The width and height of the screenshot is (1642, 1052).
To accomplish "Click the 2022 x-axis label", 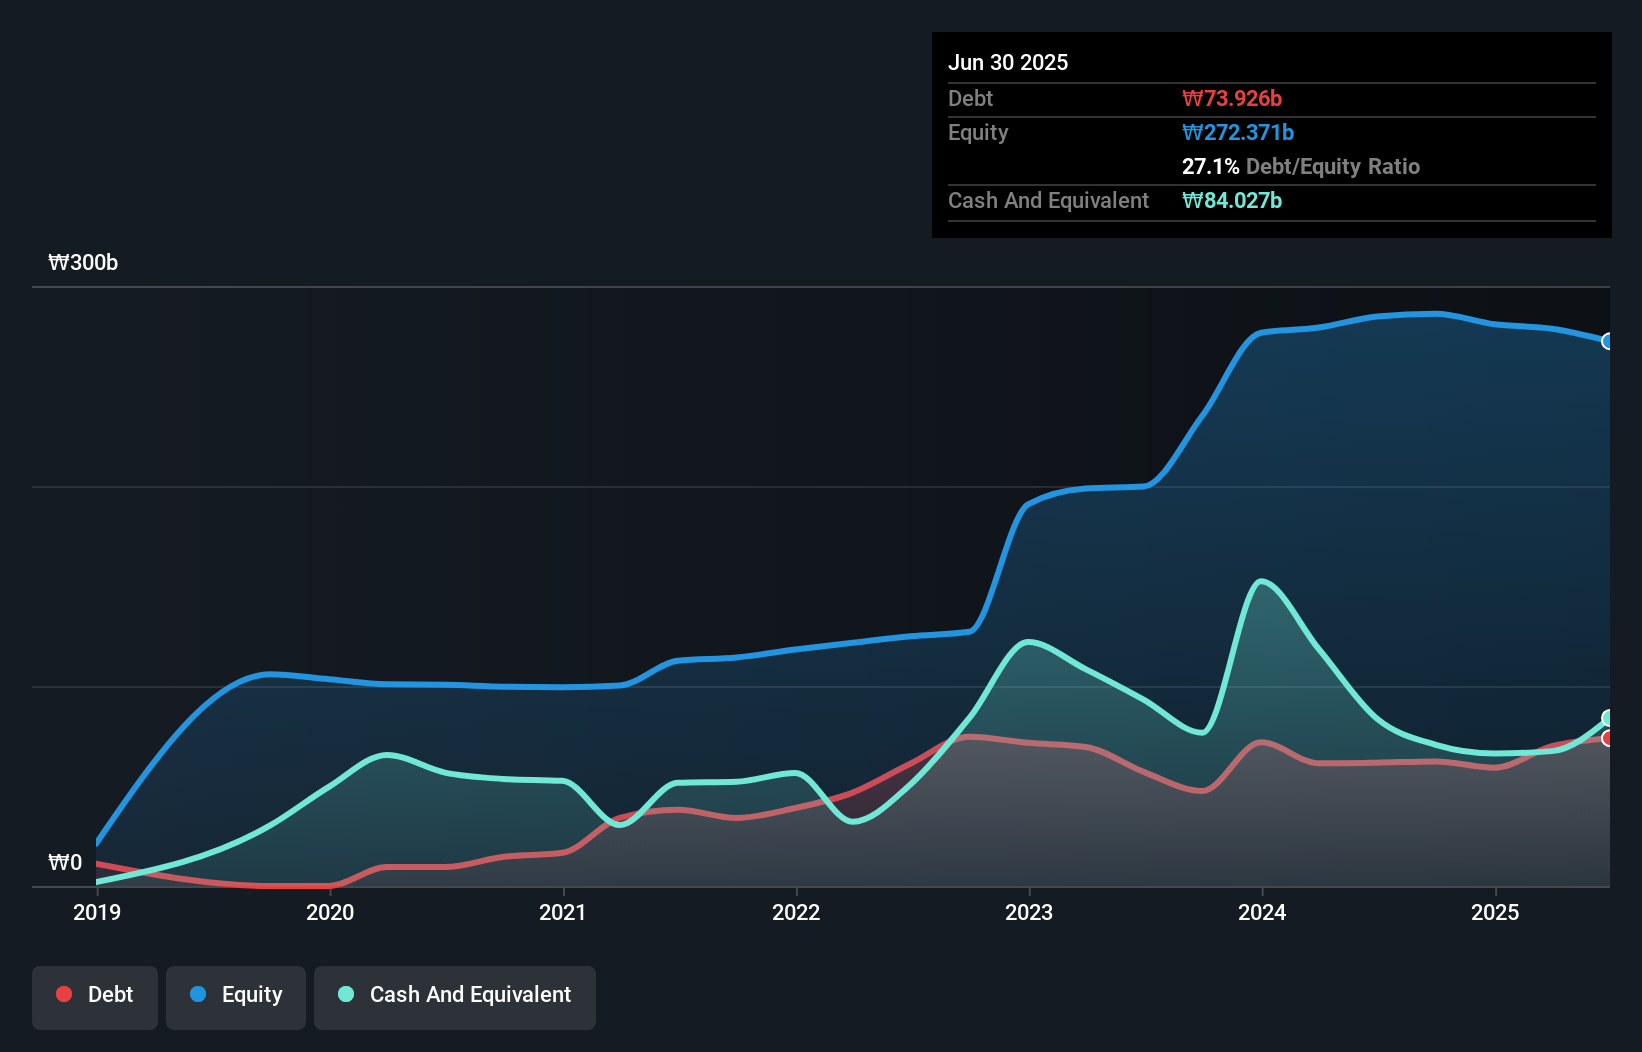I will [x=796, y=912].
